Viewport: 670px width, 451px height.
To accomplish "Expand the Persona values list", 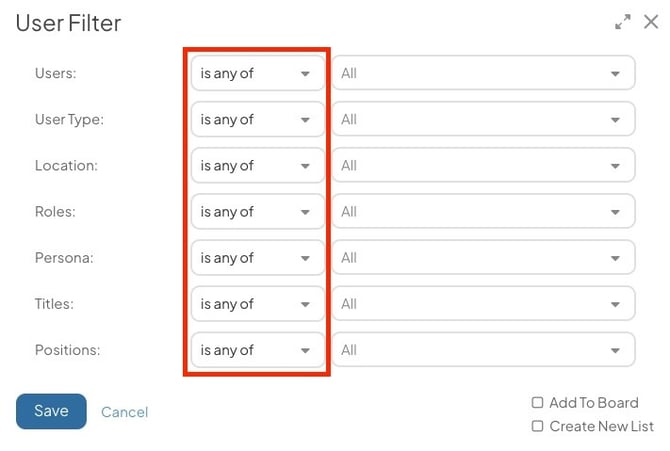I will 483,258.
